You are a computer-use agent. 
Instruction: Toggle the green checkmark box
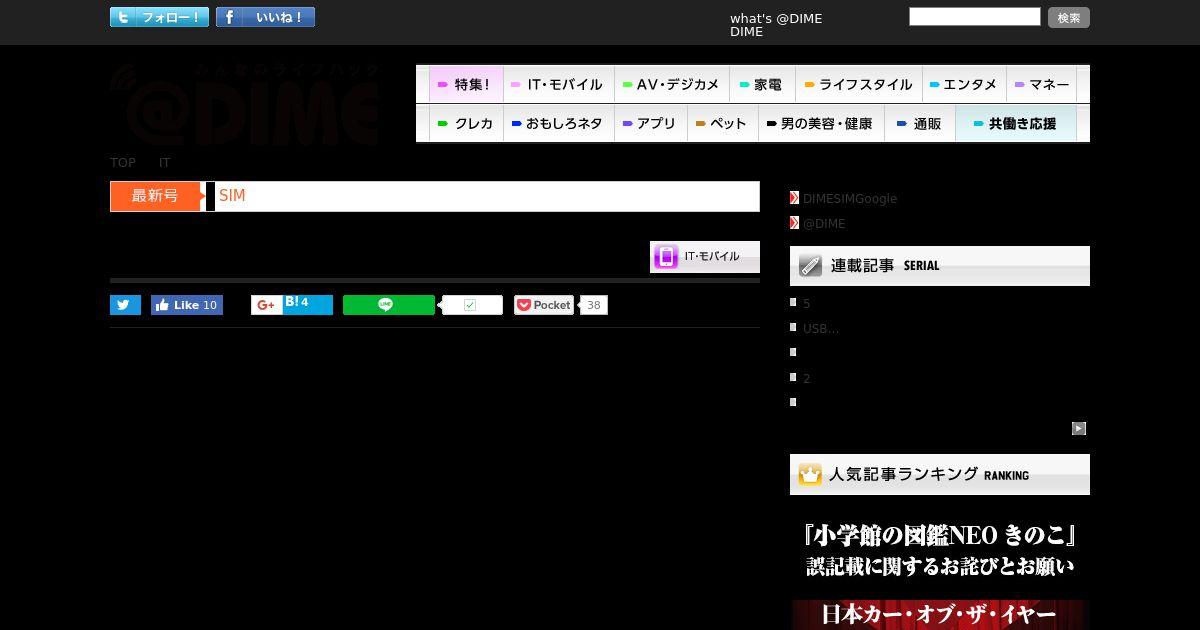(x=470, y=305)
